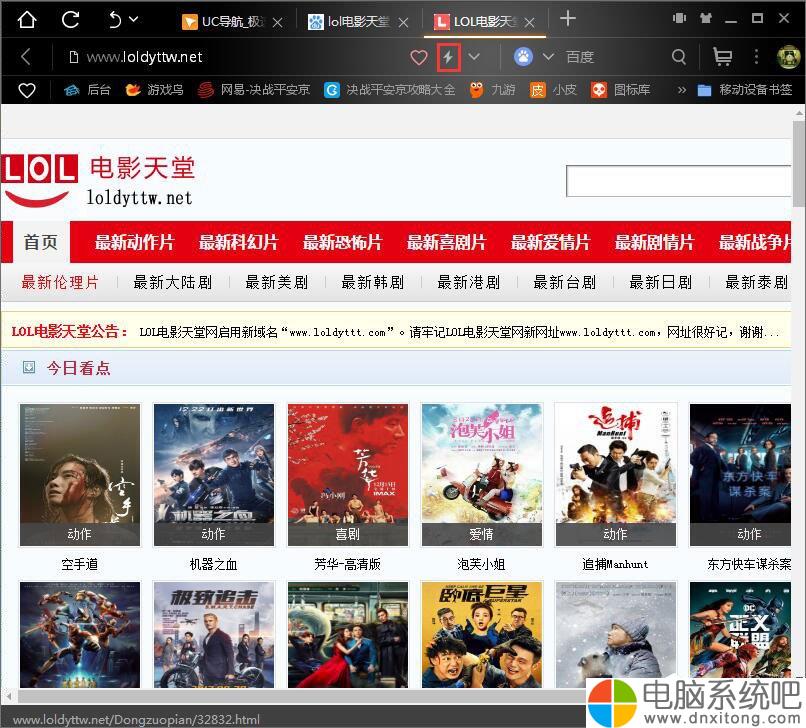Image resolution: width=806 pixels, height=728 pixels.
Task: Click the bookmarks bar heart icon
Action: pos(27,90)
